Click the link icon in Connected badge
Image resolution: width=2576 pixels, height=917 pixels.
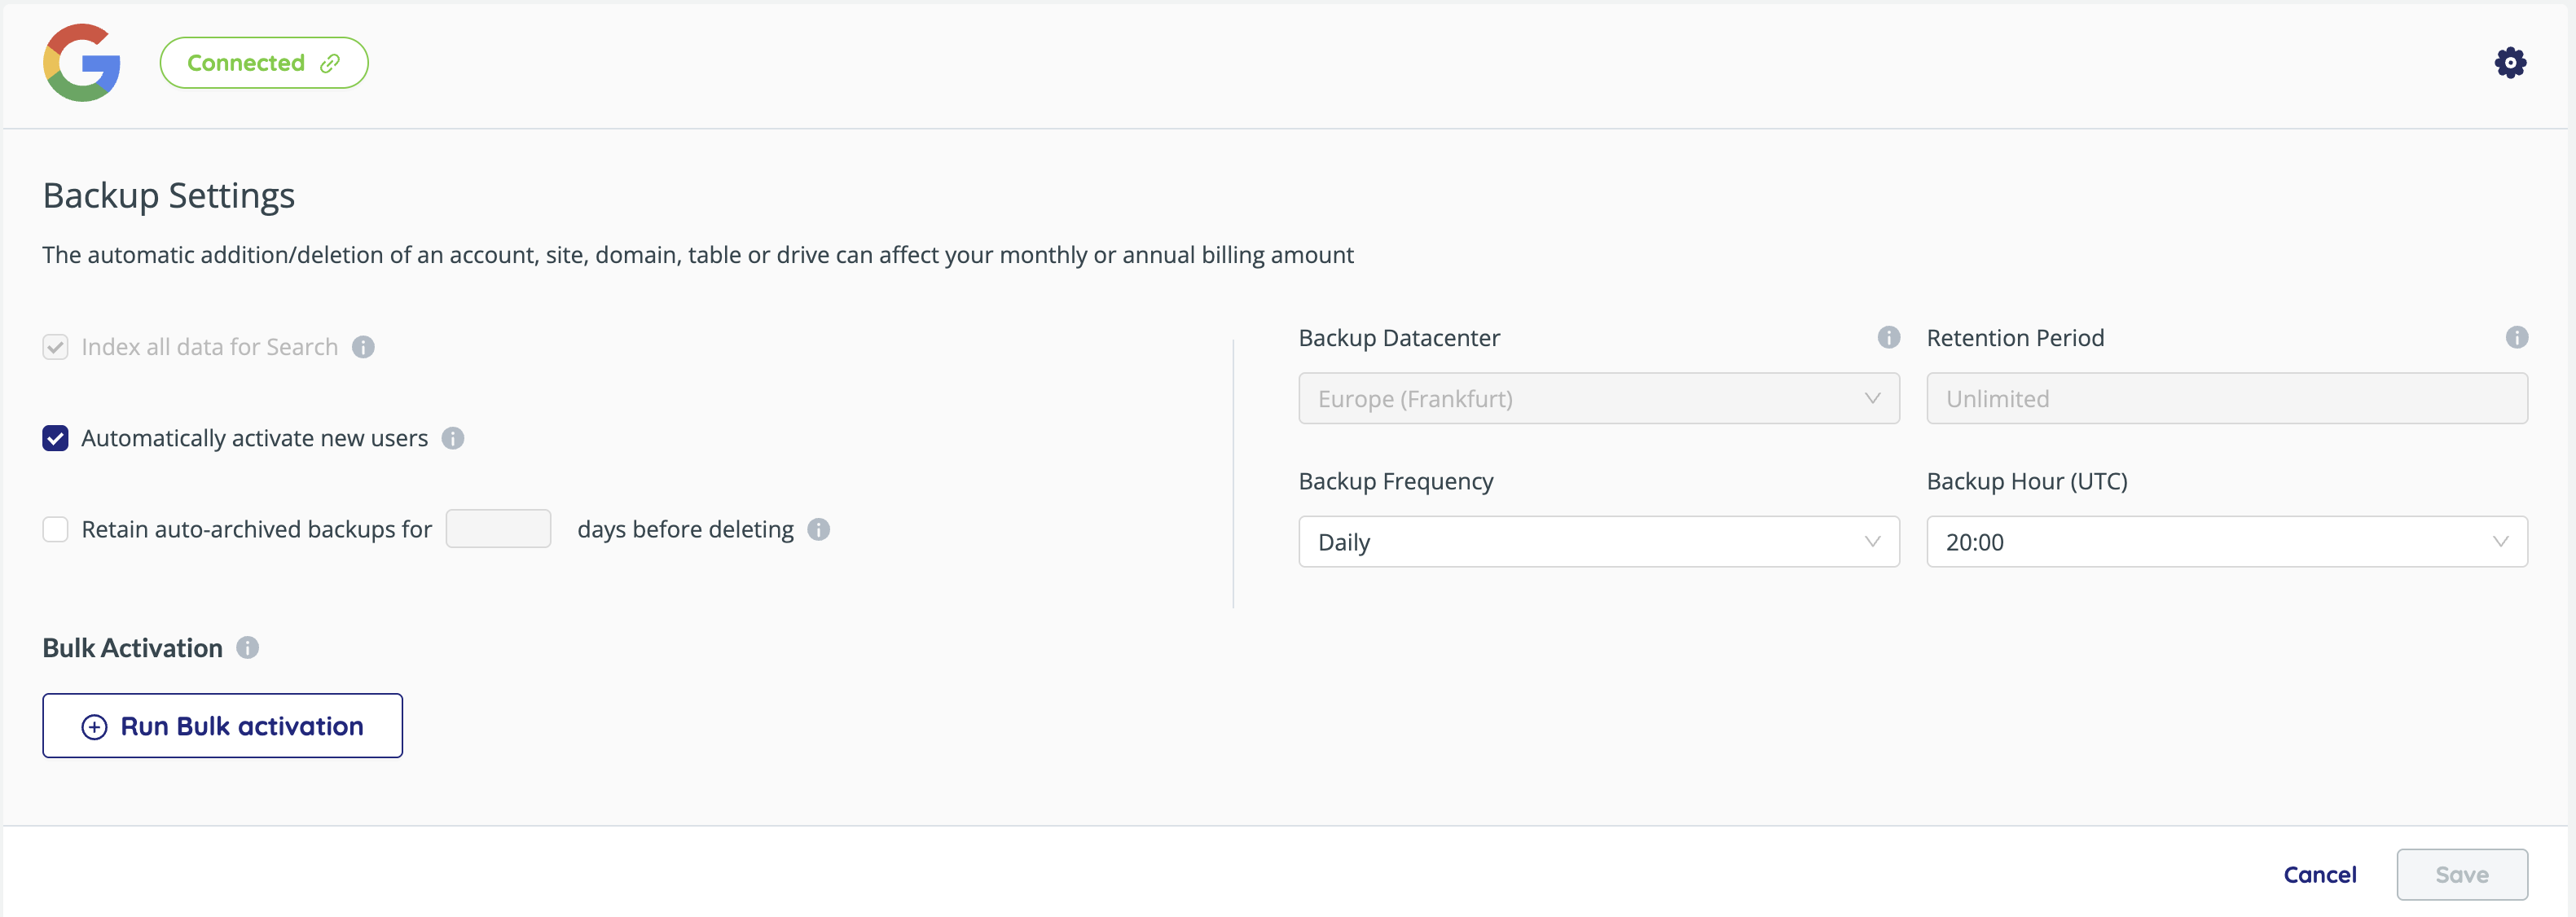tap(330, 64)
